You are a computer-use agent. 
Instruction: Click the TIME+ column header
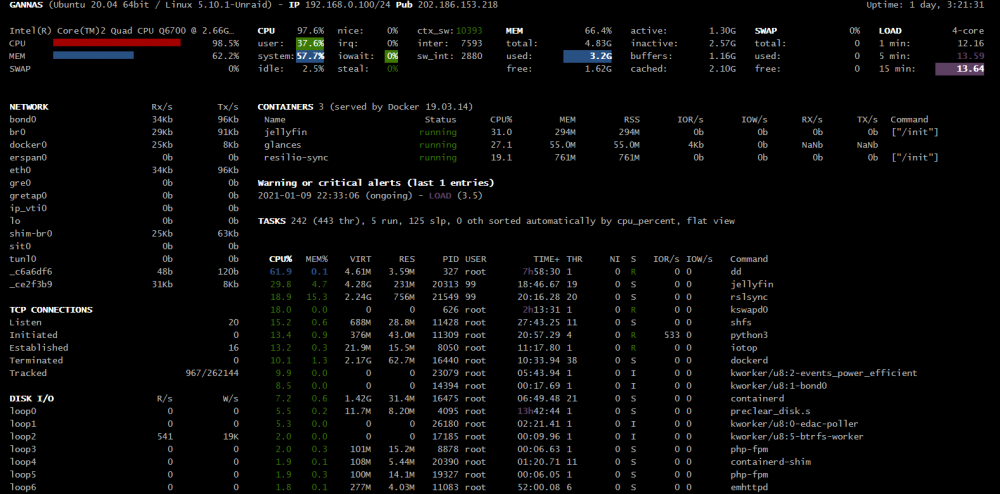[546, 259]
